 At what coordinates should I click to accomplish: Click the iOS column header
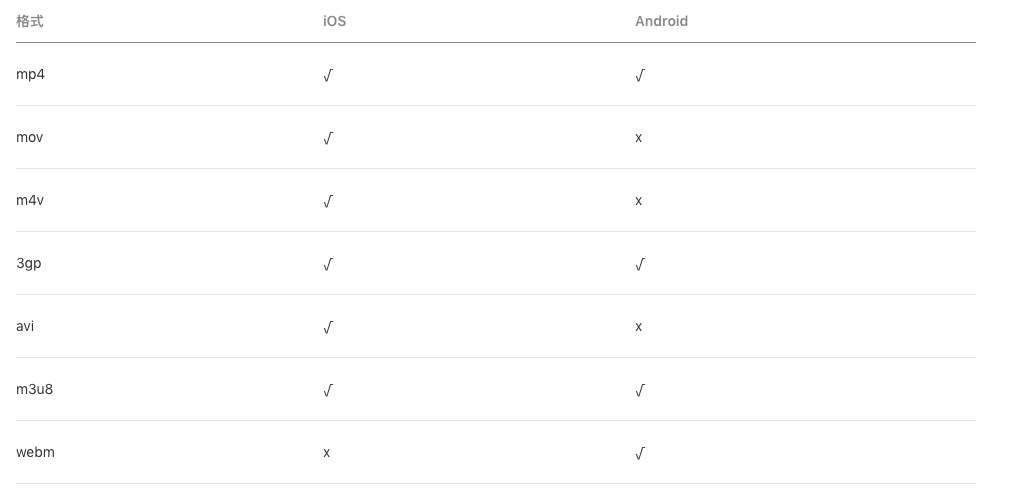coord(334,22)
